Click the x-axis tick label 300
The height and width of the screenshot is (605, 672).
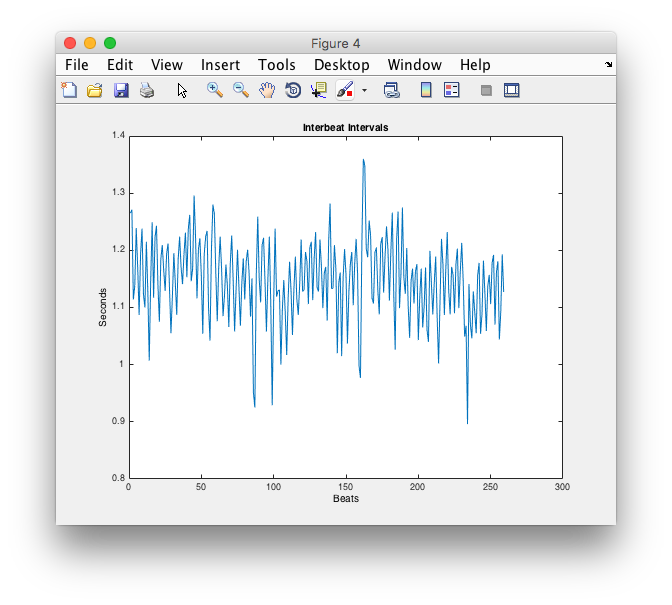[x=562, y=487]
